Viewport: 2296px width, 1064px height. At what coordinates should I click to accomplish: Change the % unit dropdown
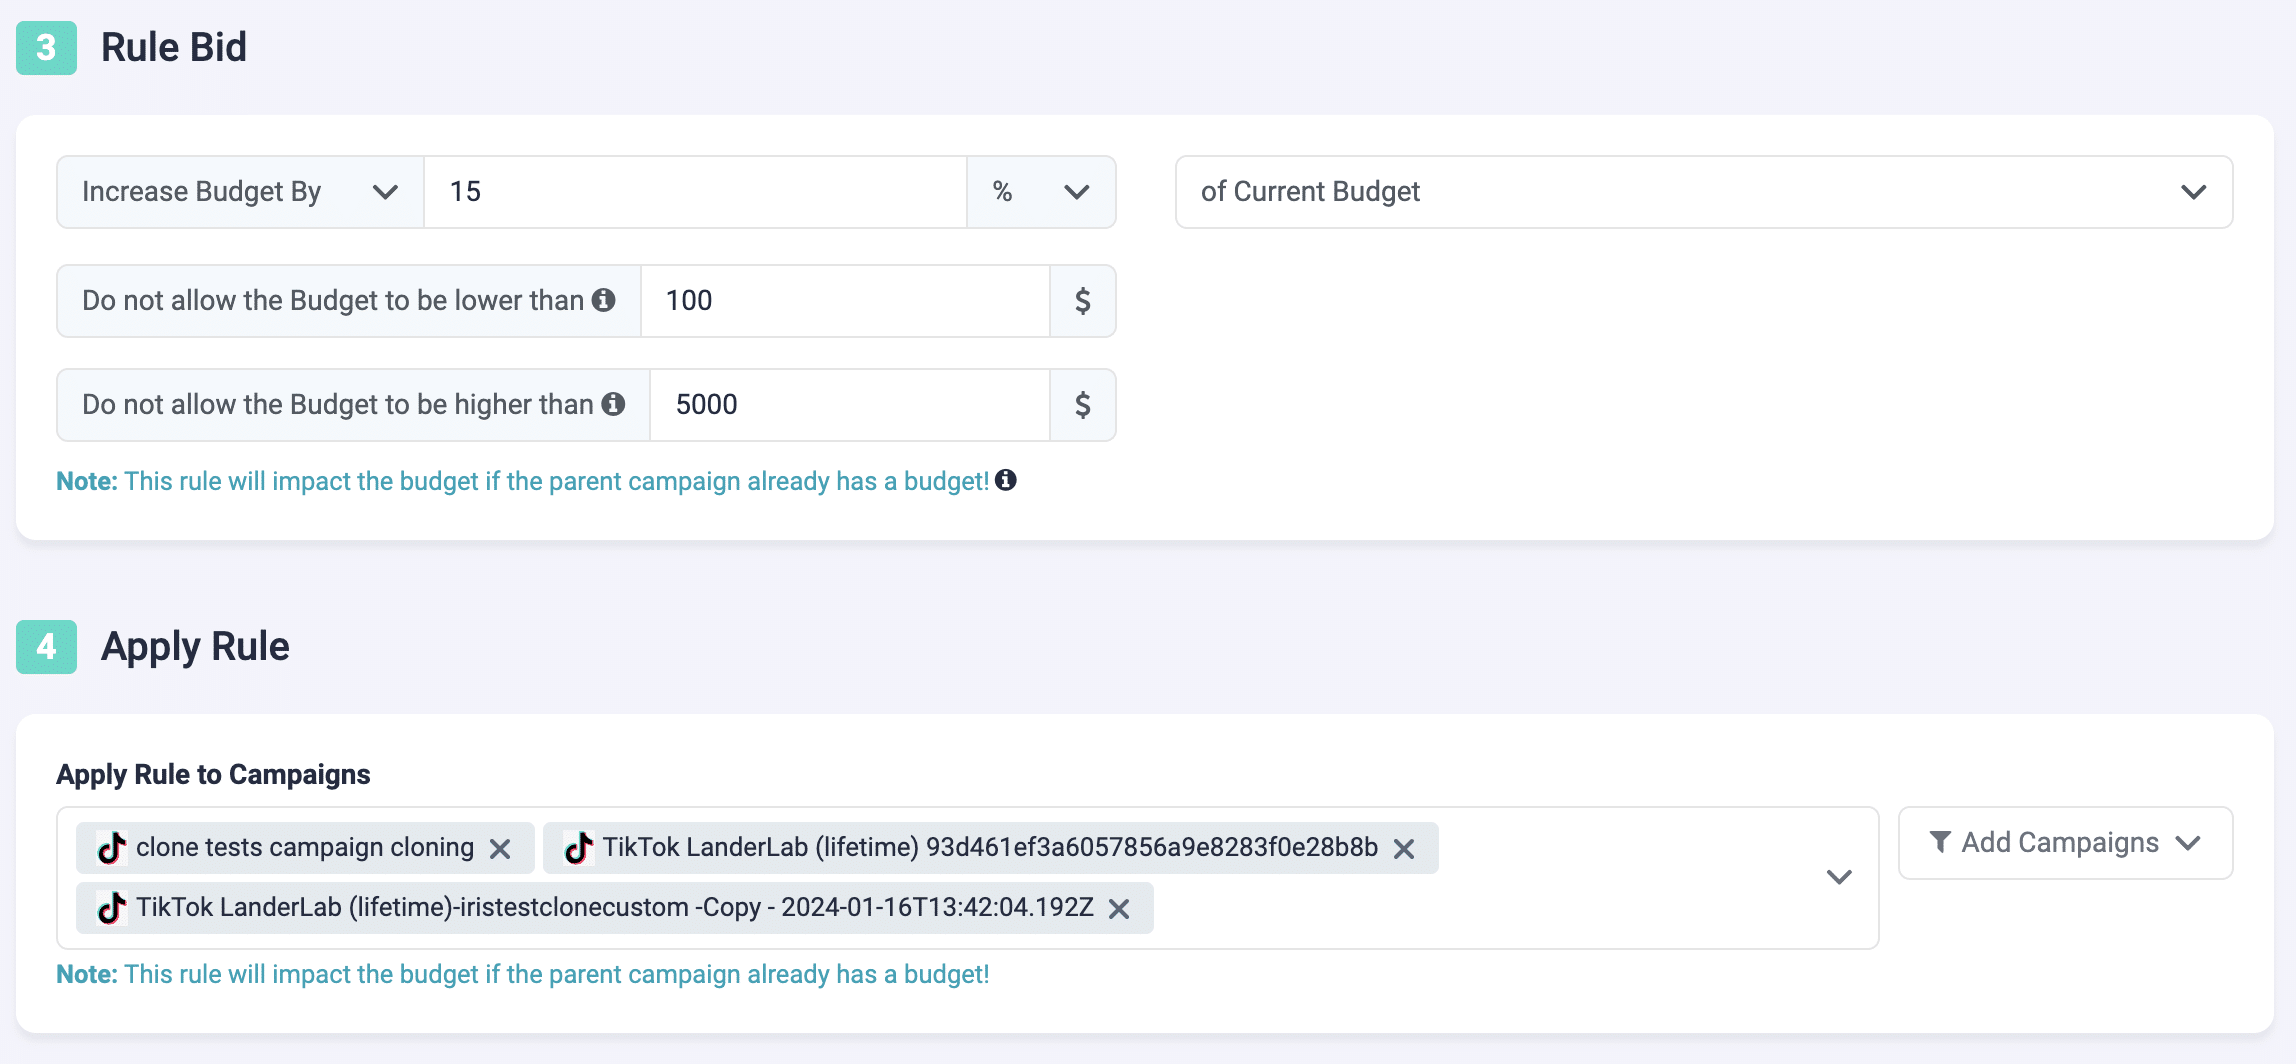pyautogui.click(x=1041, y=192)
